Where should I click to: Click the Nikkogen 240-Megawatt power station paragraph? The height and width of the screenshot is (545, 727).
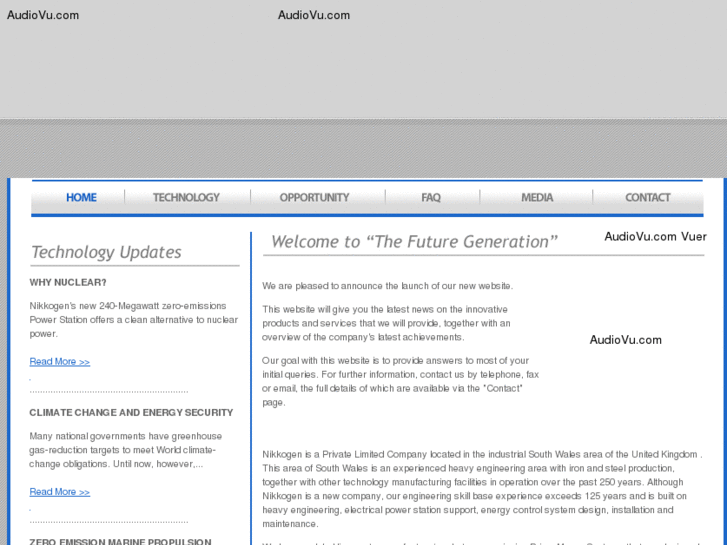click(134, 320)
